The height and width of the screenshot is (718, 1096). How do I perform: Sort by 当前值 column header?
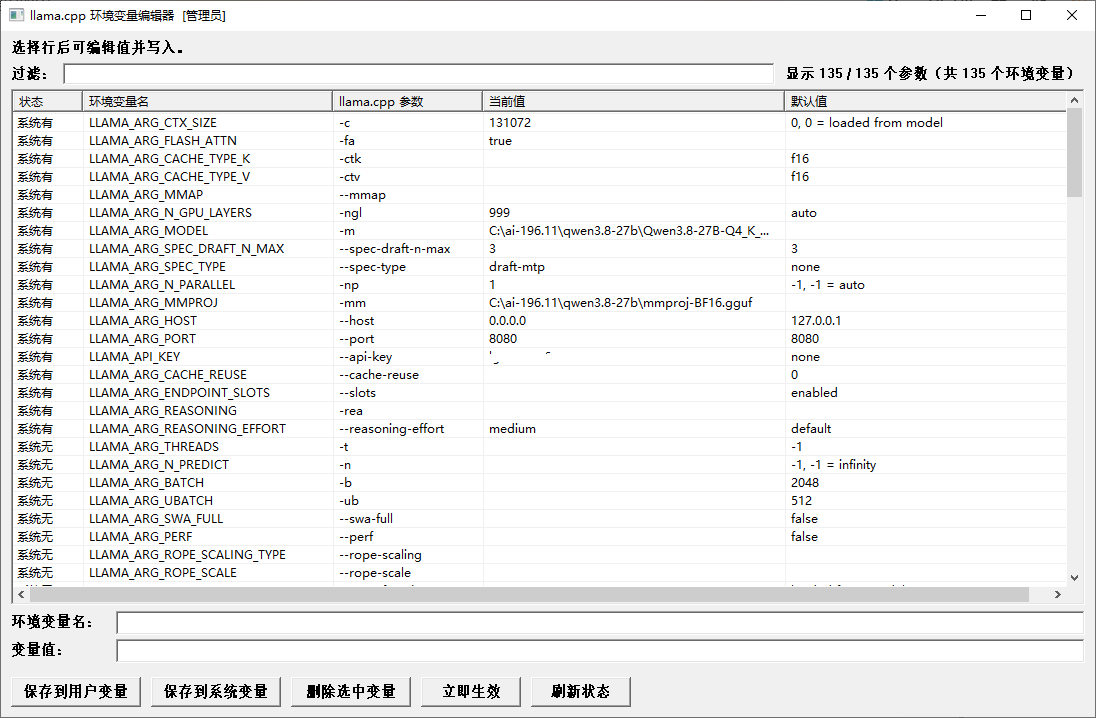pyautogui.click(x=633, y=101)
